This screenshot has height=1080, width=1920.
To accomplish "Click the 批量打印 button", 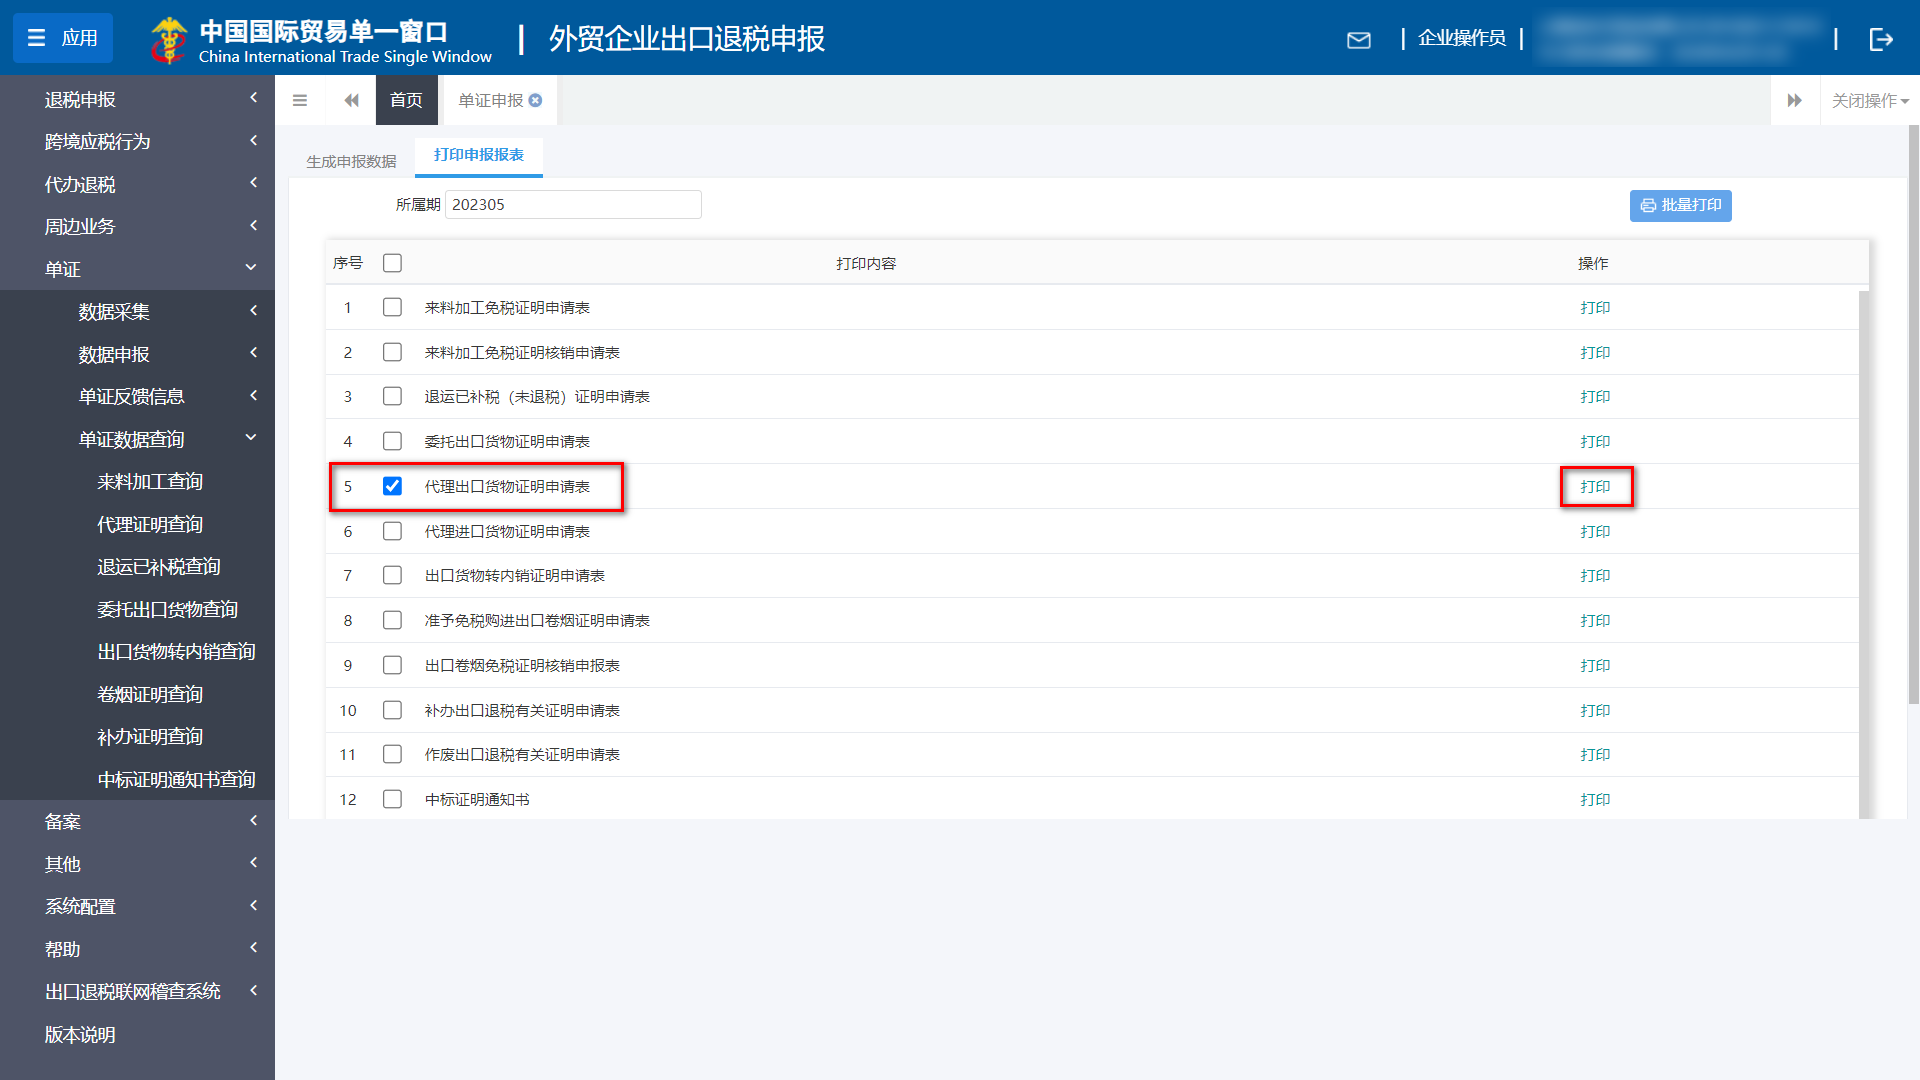I will [x=1680, y=206].
